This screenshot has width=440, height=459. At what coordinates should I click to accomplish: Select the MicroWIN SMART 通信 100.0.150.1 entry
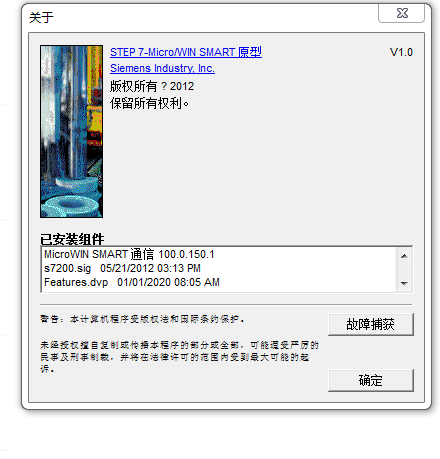[129, 254]
